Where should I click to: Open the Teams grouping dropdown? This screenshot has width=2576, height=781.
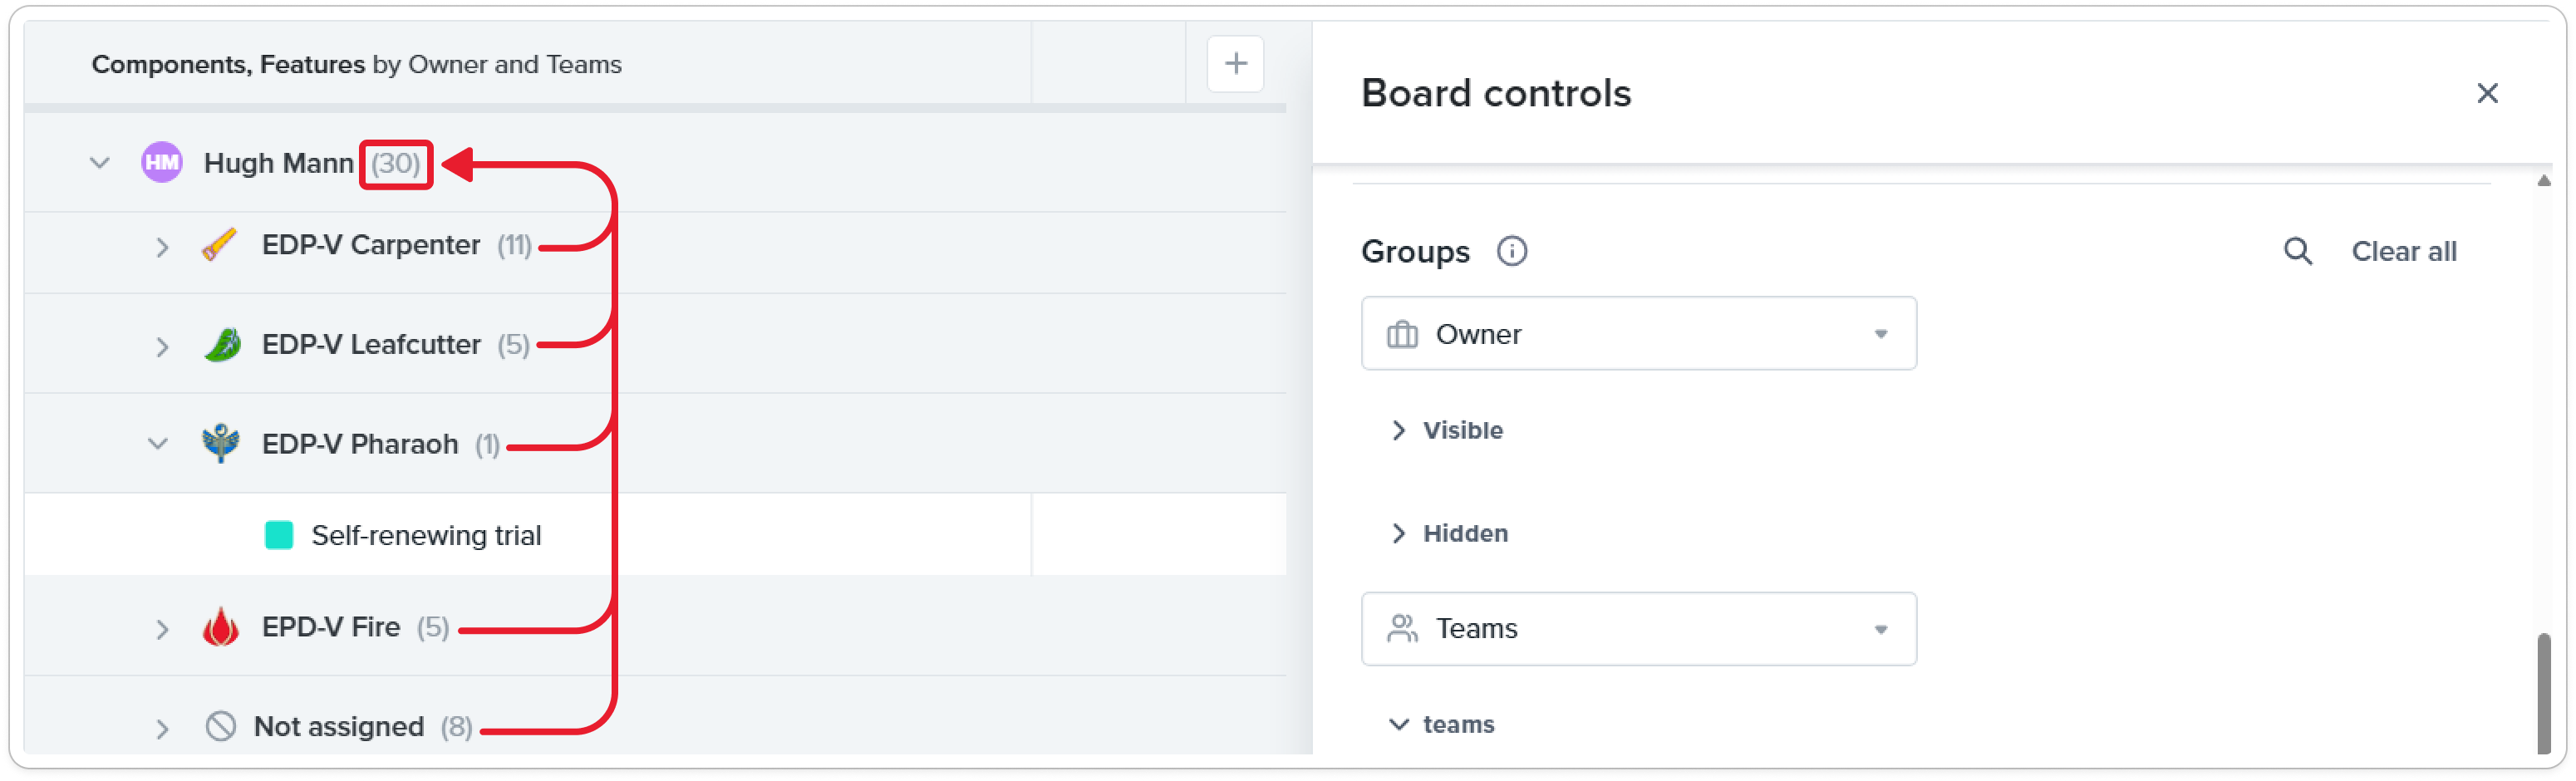(1638, 628)
